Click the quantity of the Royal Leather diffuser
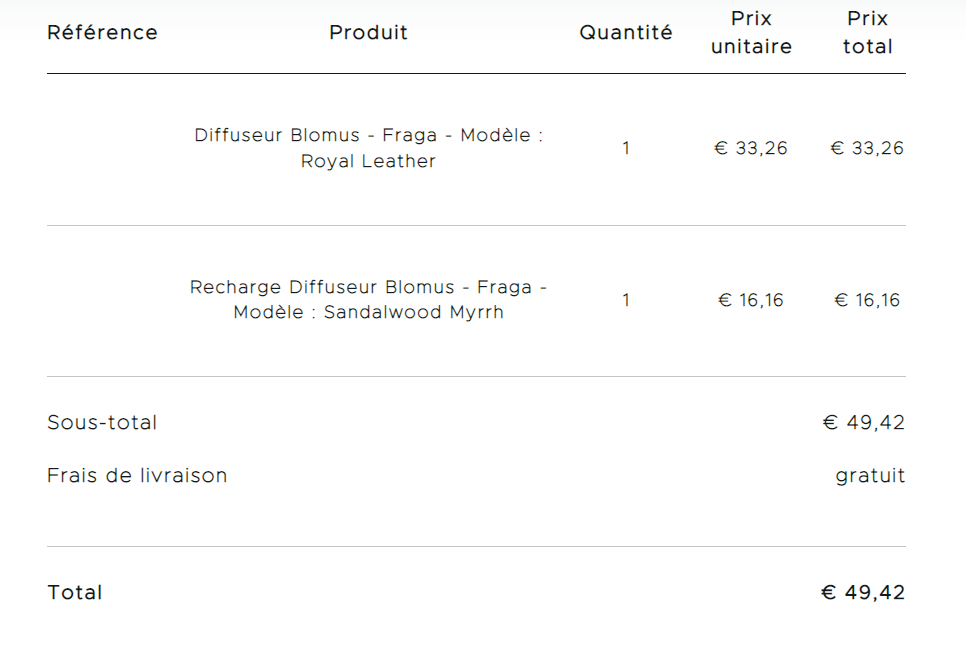Image resolution: width=966 pixels, height=647 pixels. pos(626,149)
